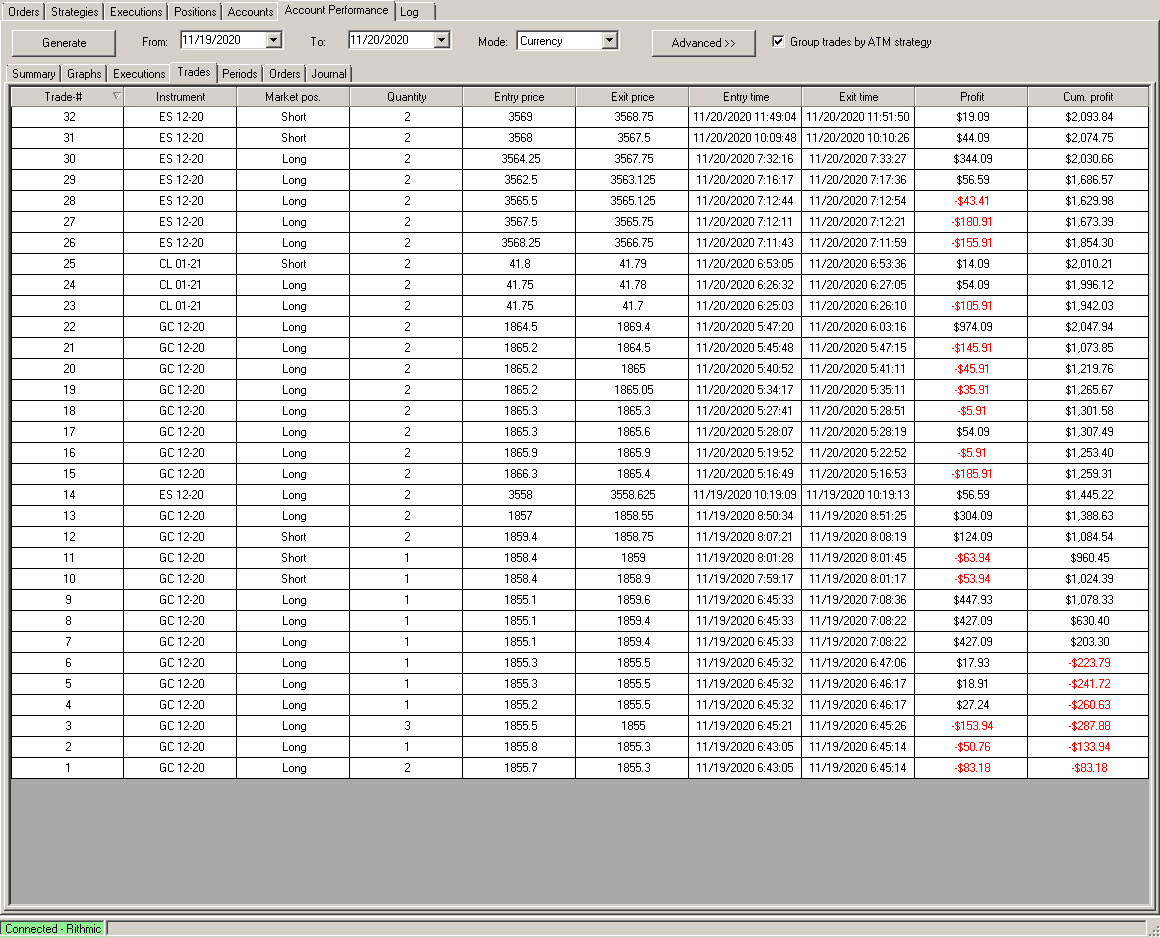This screenshot has height=938, width=1160.
Task: Sort by Exit price column header
Action: pos(633,97)
